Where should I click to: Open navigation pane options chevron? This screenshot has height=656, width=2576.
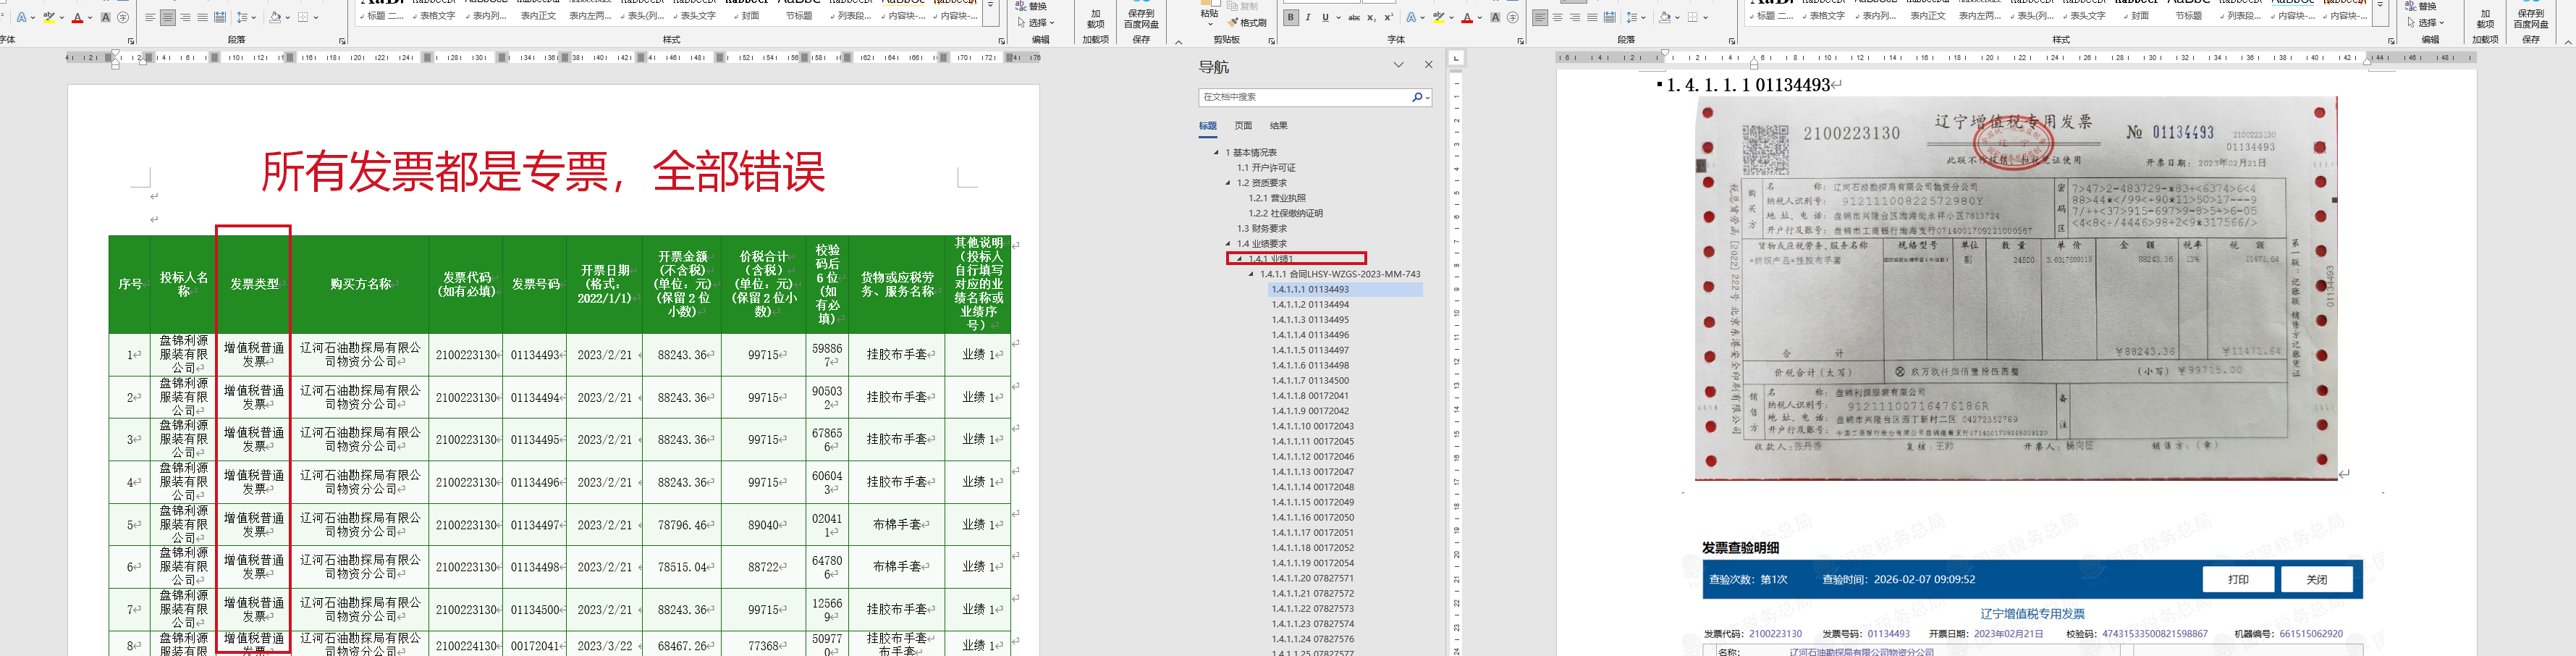[x=1399, y=65]
